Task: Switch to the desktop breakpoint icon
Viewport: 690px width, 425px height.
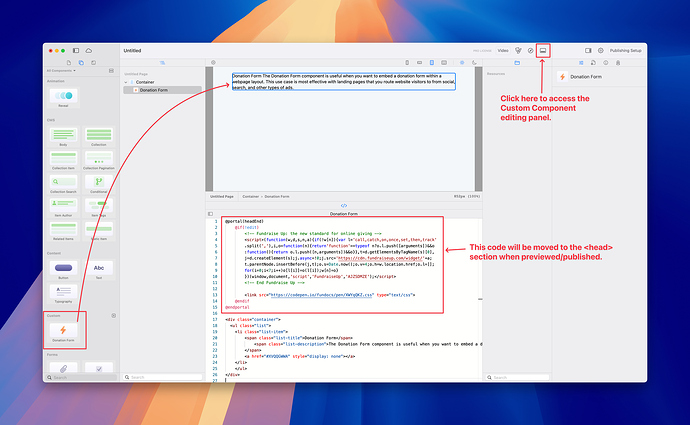Action: click(x=444, y=62)
